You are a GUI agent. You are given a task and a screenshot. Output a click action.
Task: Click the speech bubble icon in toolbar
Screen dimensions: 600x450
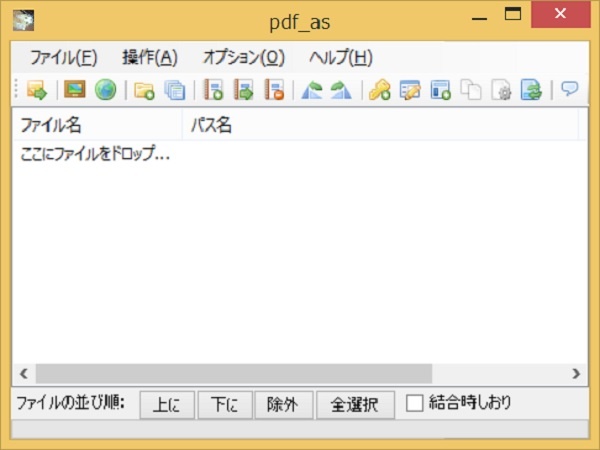[569, 90]
